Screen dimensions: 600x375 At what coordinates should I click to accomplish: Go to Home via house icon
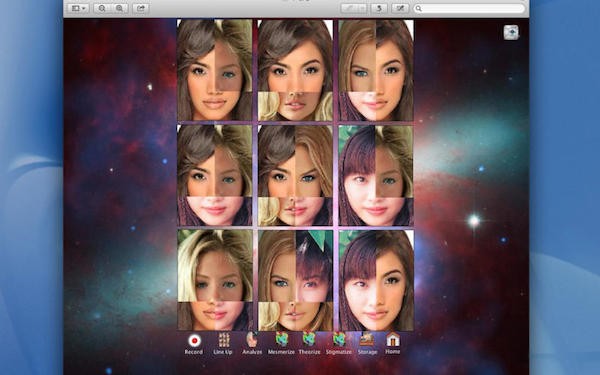tap(393, 340)
